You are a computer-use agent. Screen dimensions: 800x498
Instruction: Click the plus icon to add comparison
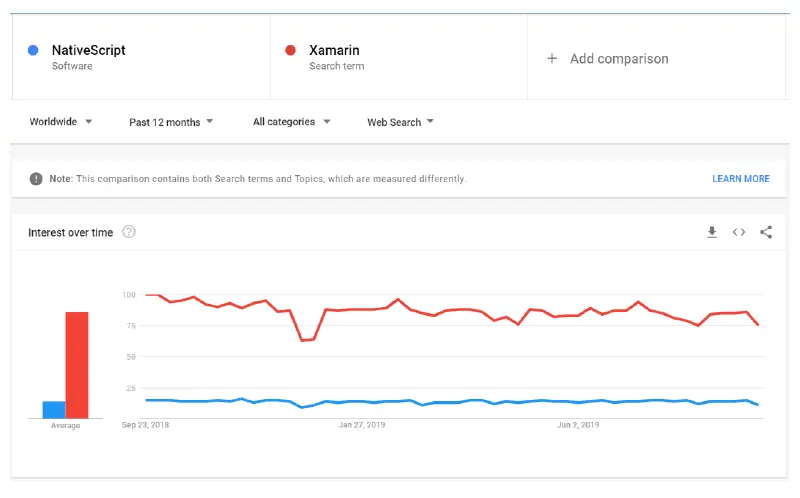click(x=552, y=59)
